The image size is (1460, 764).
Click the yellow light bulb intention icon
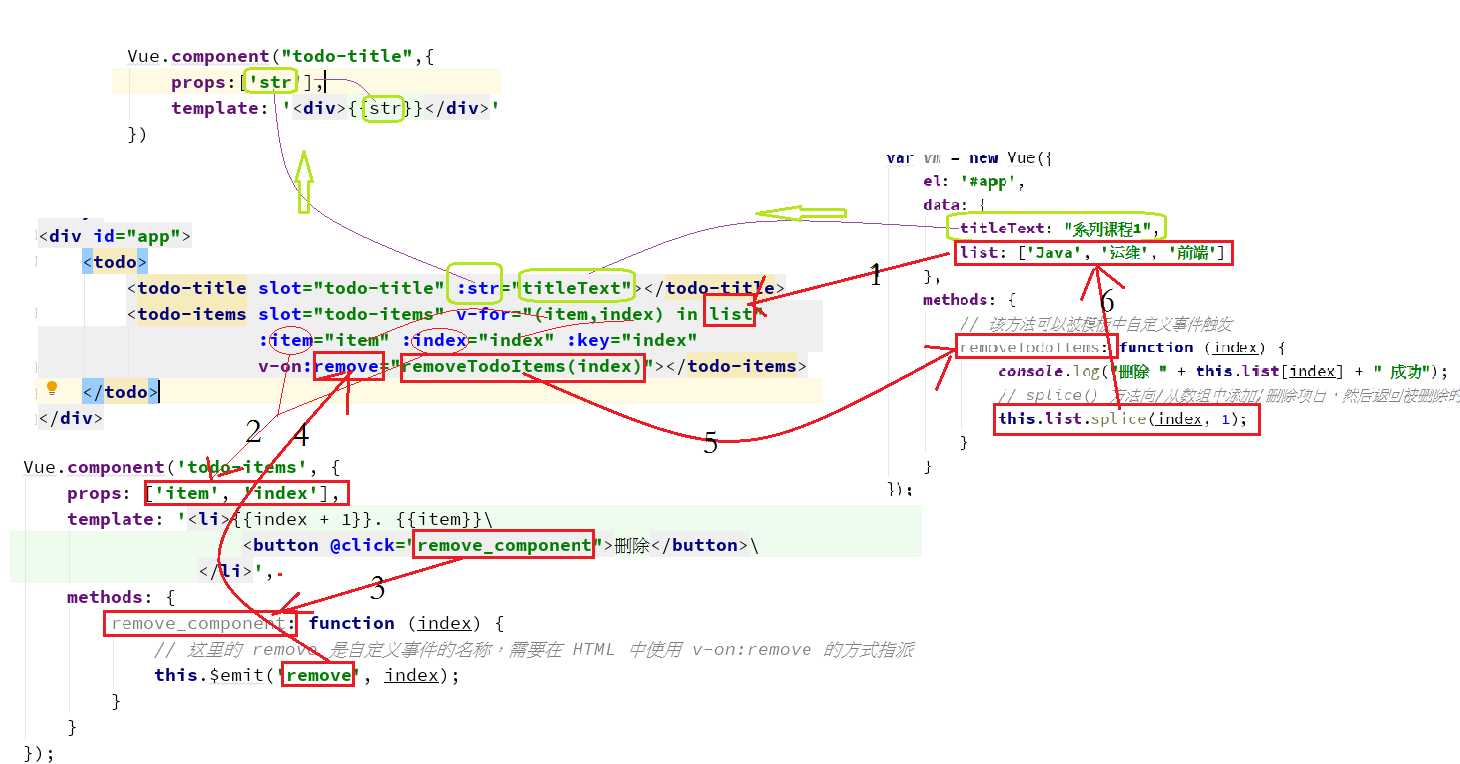point(53,388)
